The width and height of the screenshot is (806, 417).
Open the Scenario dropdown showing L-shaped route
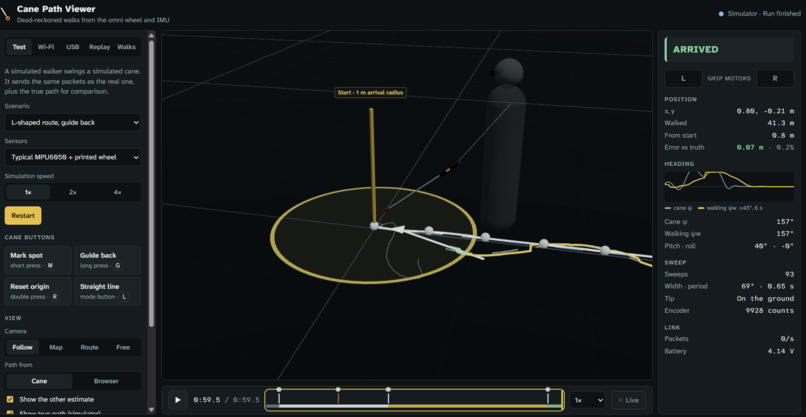[72, 122]
